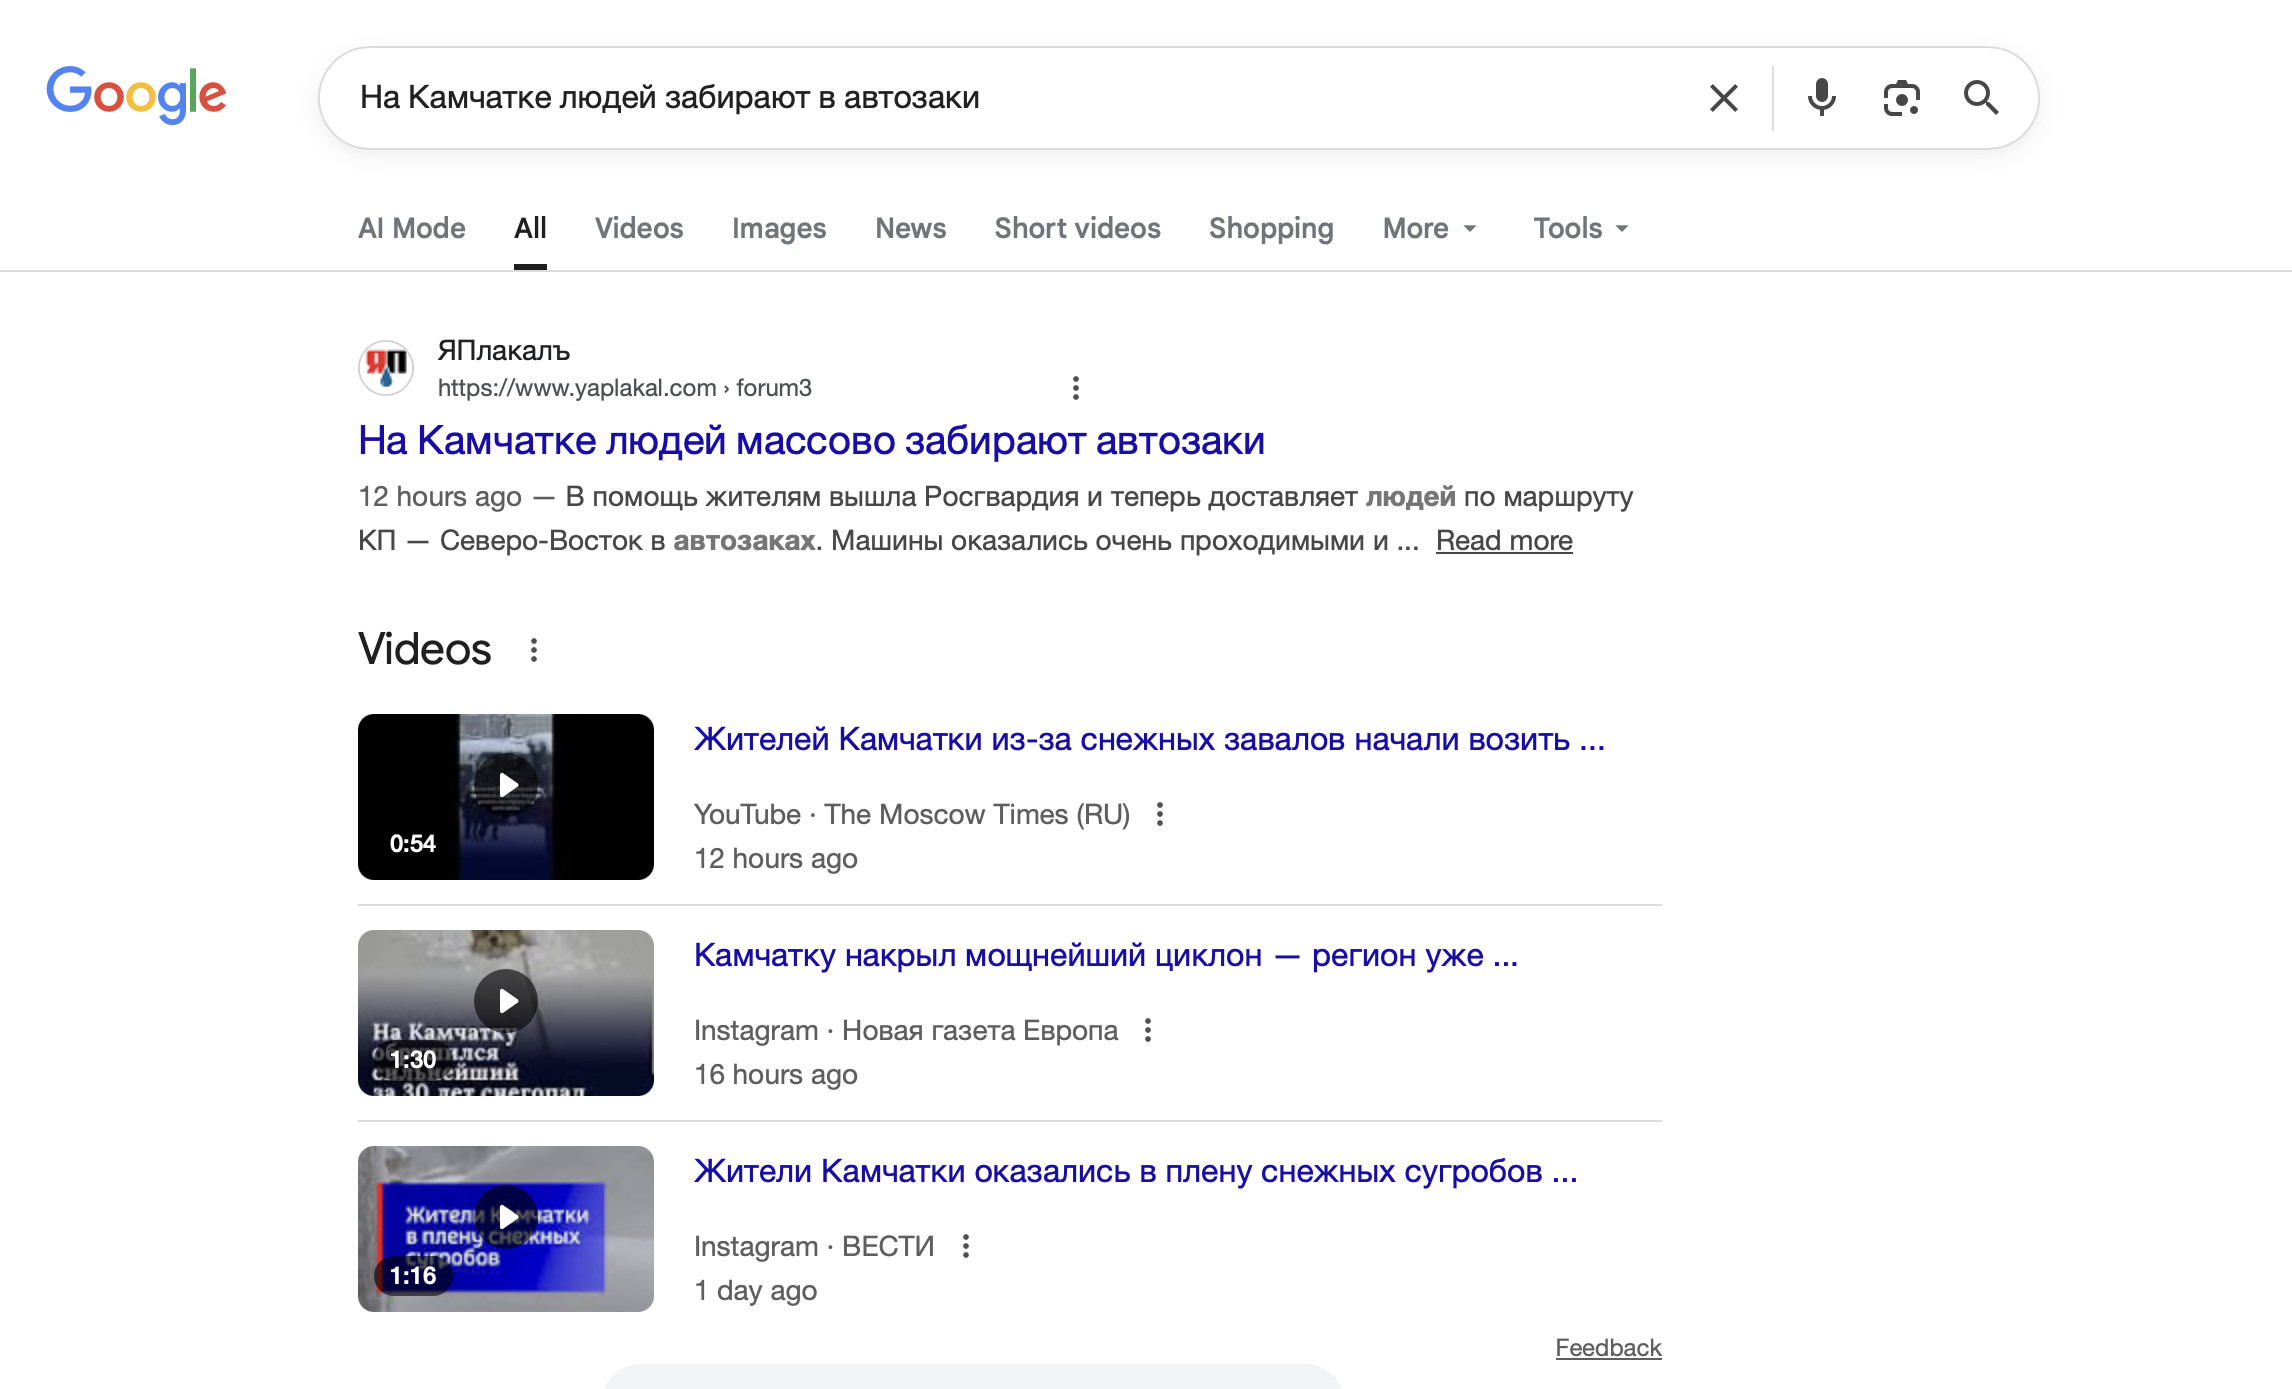Screen dimensions: 2292x1389
Task: Start voice search with microphone icon
Action: click(x=1821, y=98)
